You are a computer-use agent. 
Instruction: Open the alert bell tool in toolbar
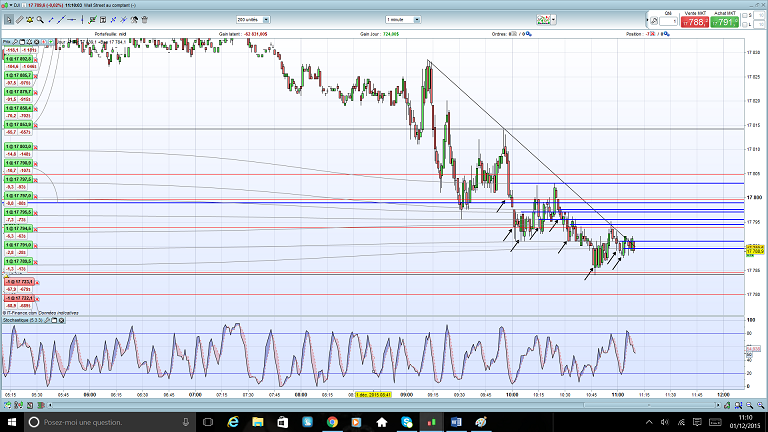(30, 20)
